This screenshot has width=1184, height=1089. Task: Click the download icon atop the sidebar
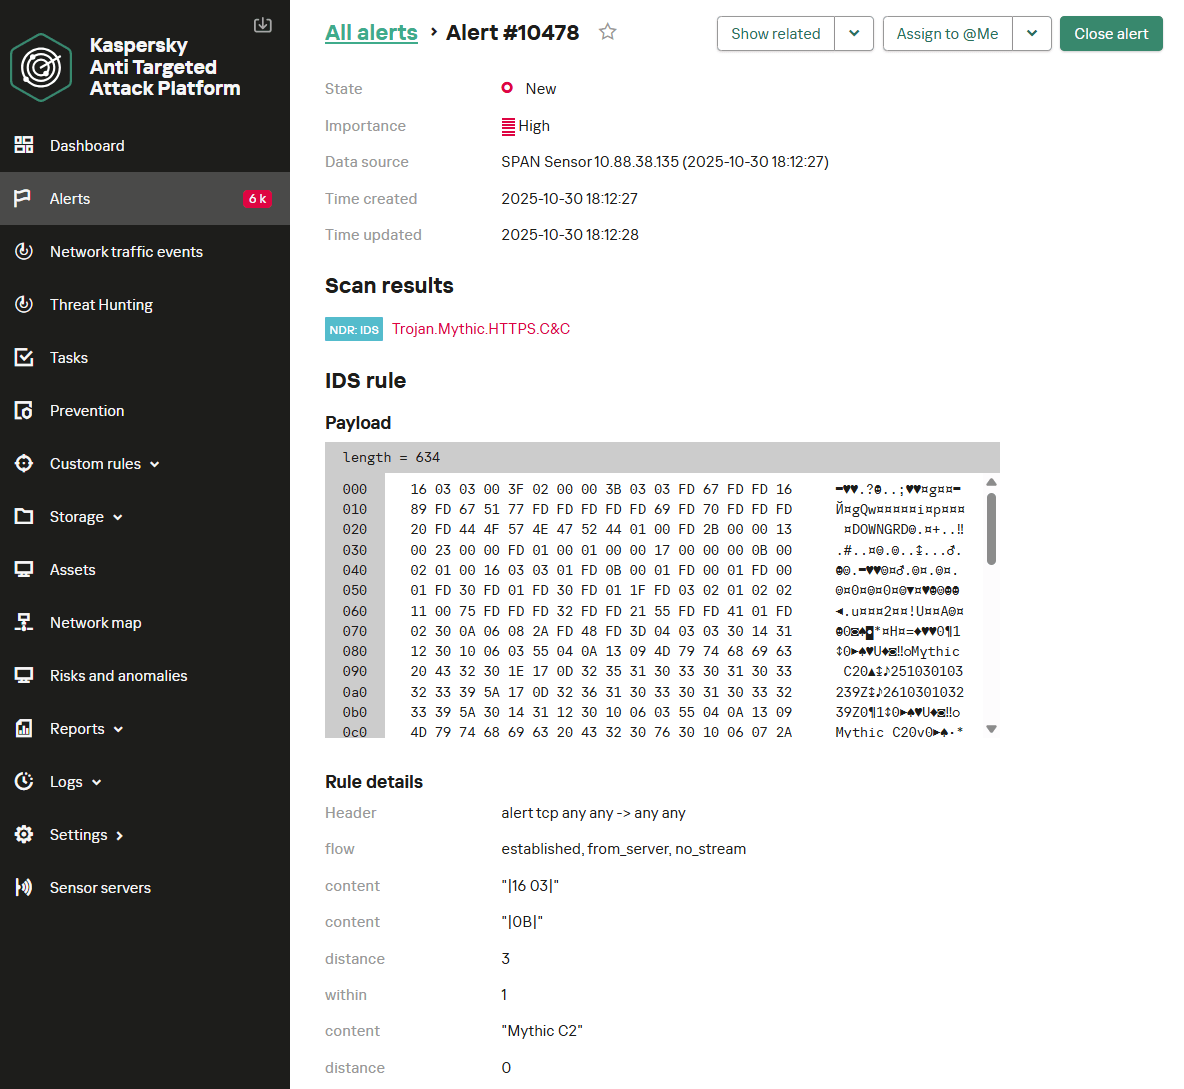pos(263,25)
